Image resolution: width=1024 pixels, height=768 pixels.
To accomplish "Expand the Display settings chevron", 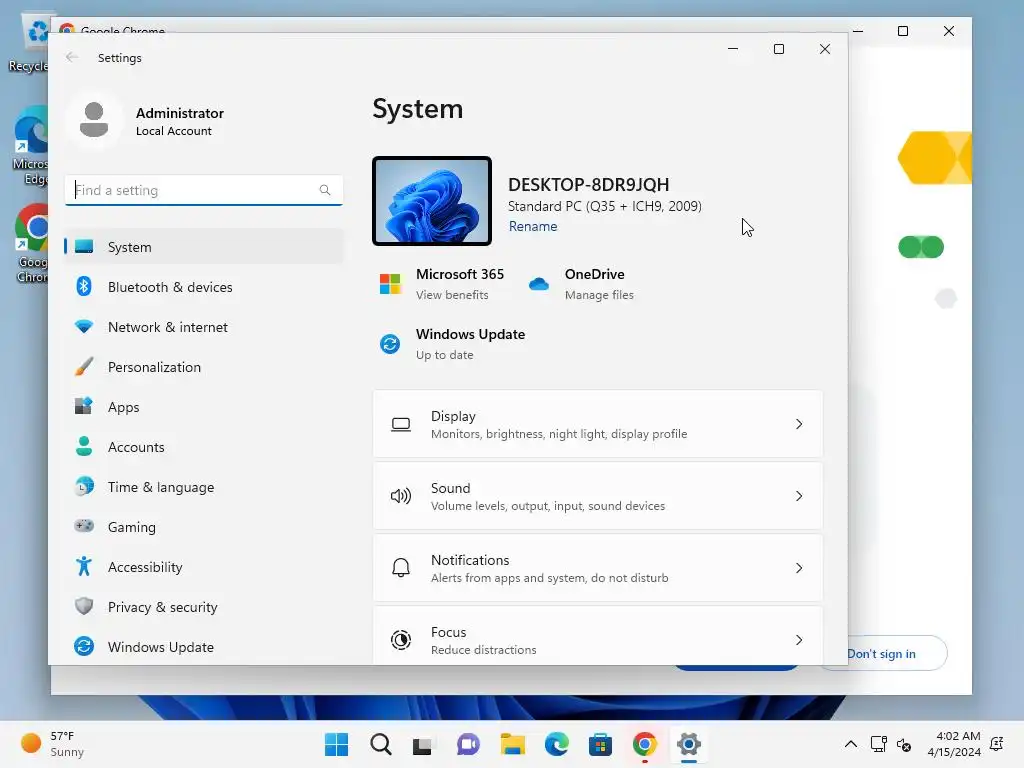I will tap(799, 424).
